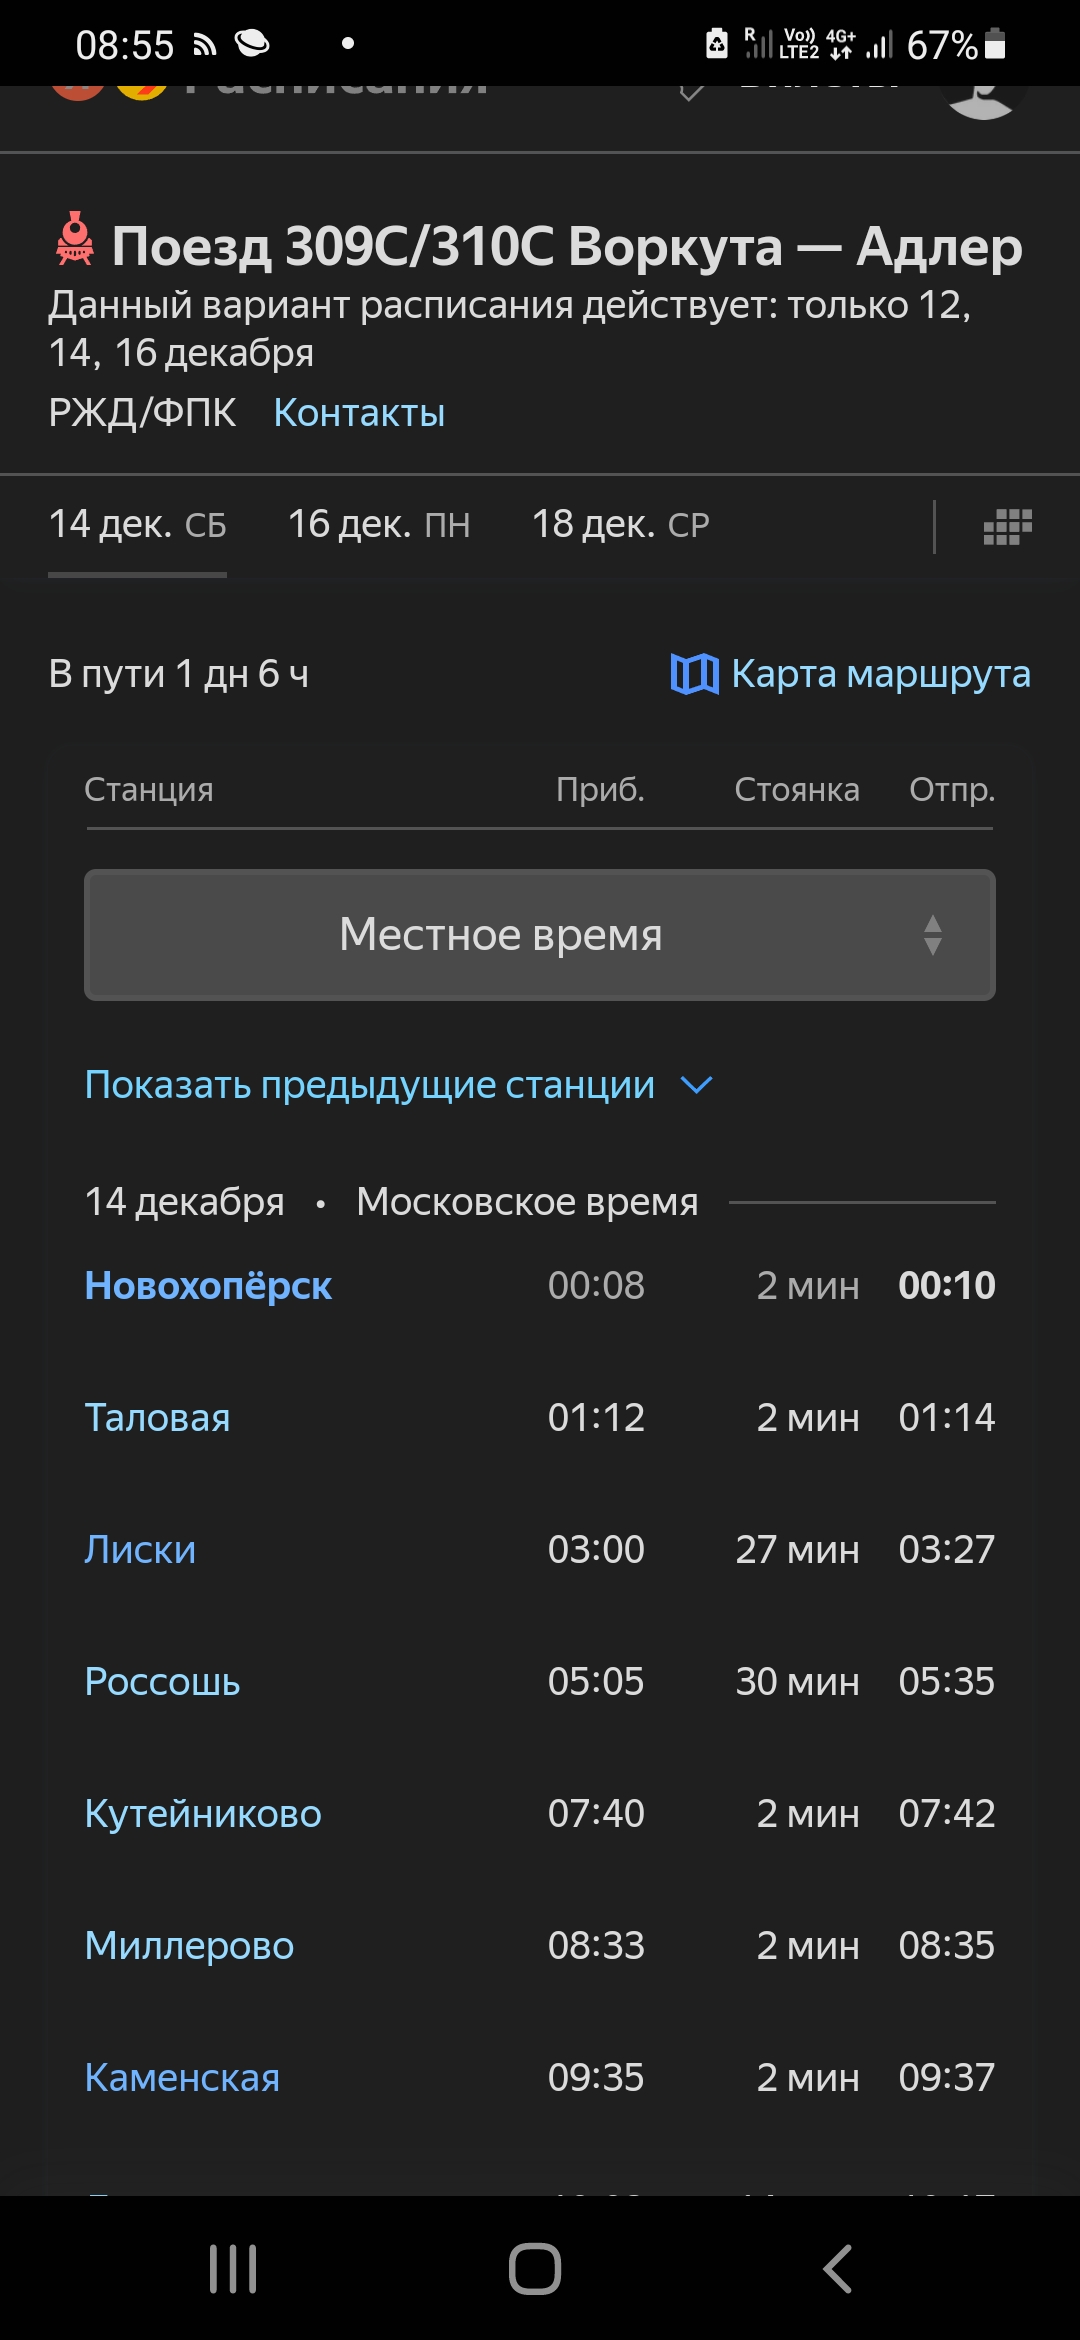Open Android recent apps button
The height and width of the screenshot is (2340, 1080).
tap(233, 2268)
